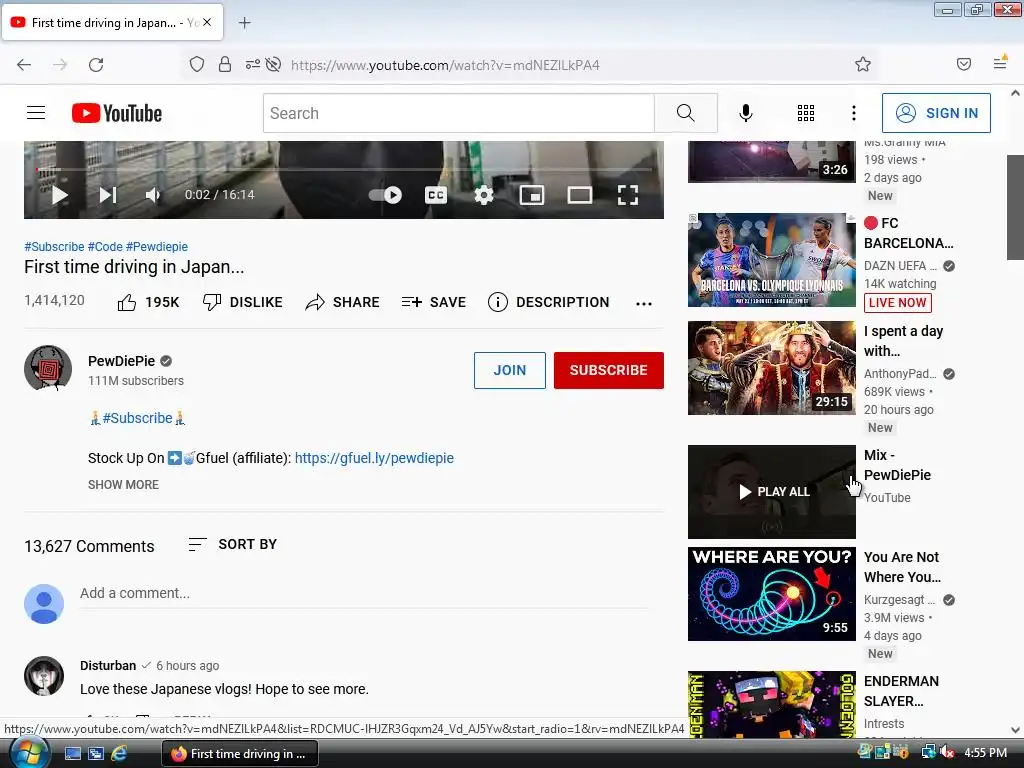Click DISLIKE on the video
Image resolution: width=1024 pixels, height=768 pixels.
tap(242, 302)
